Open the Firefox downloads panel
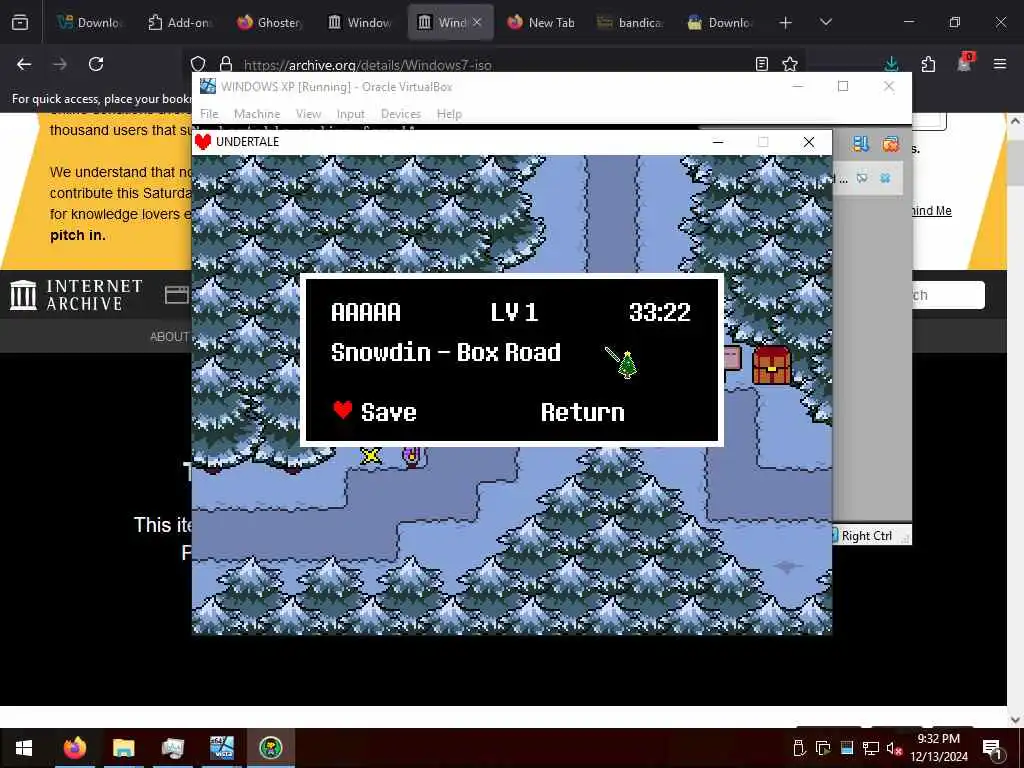1024x768 pixels. 891,64
